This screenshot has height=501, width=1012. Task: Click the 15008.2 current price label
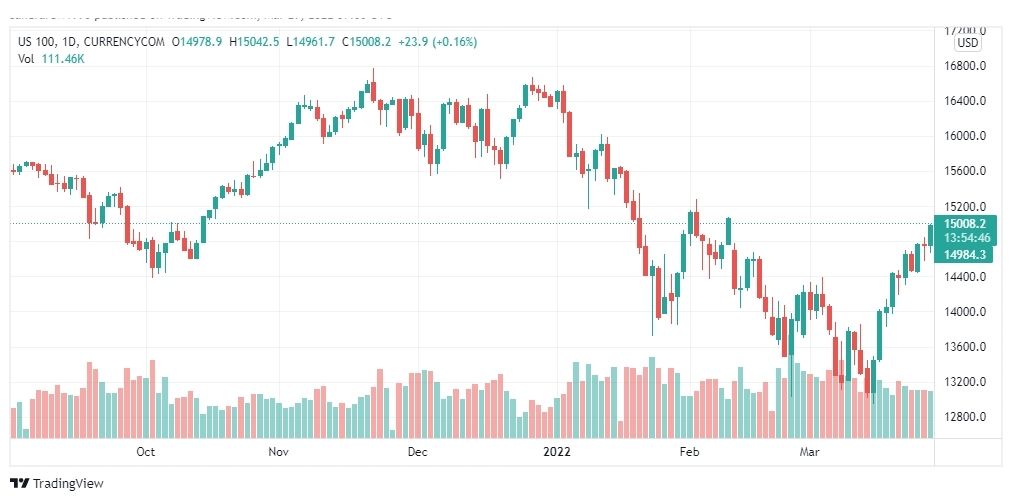(x=964, y=224)
